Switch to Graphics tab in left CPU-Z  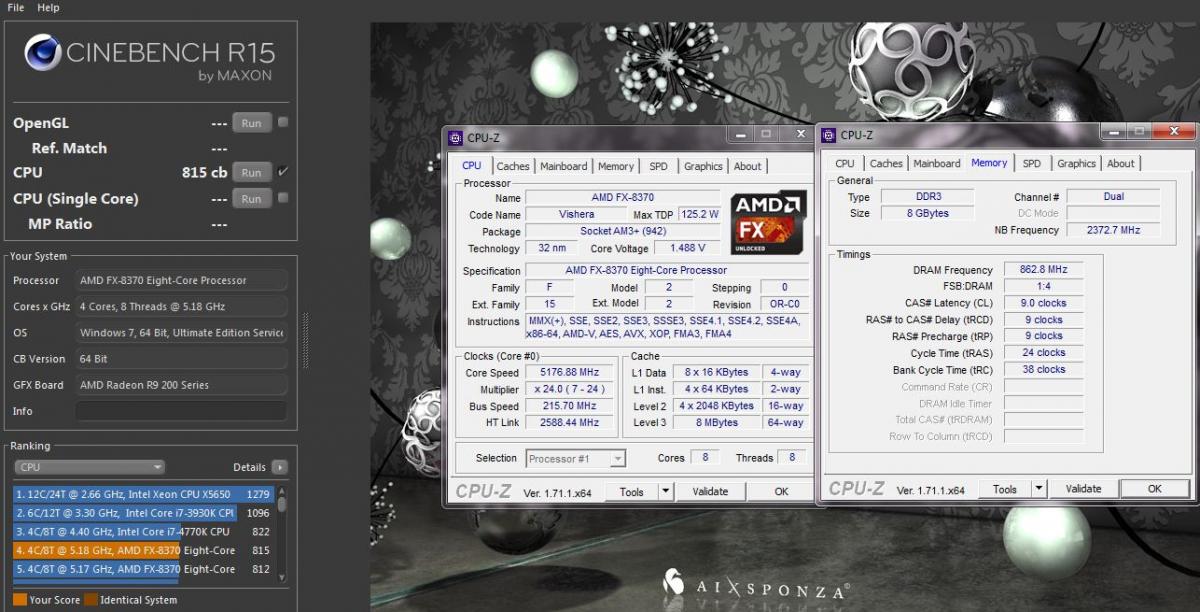pyautogui.click(x=703, y=166)
